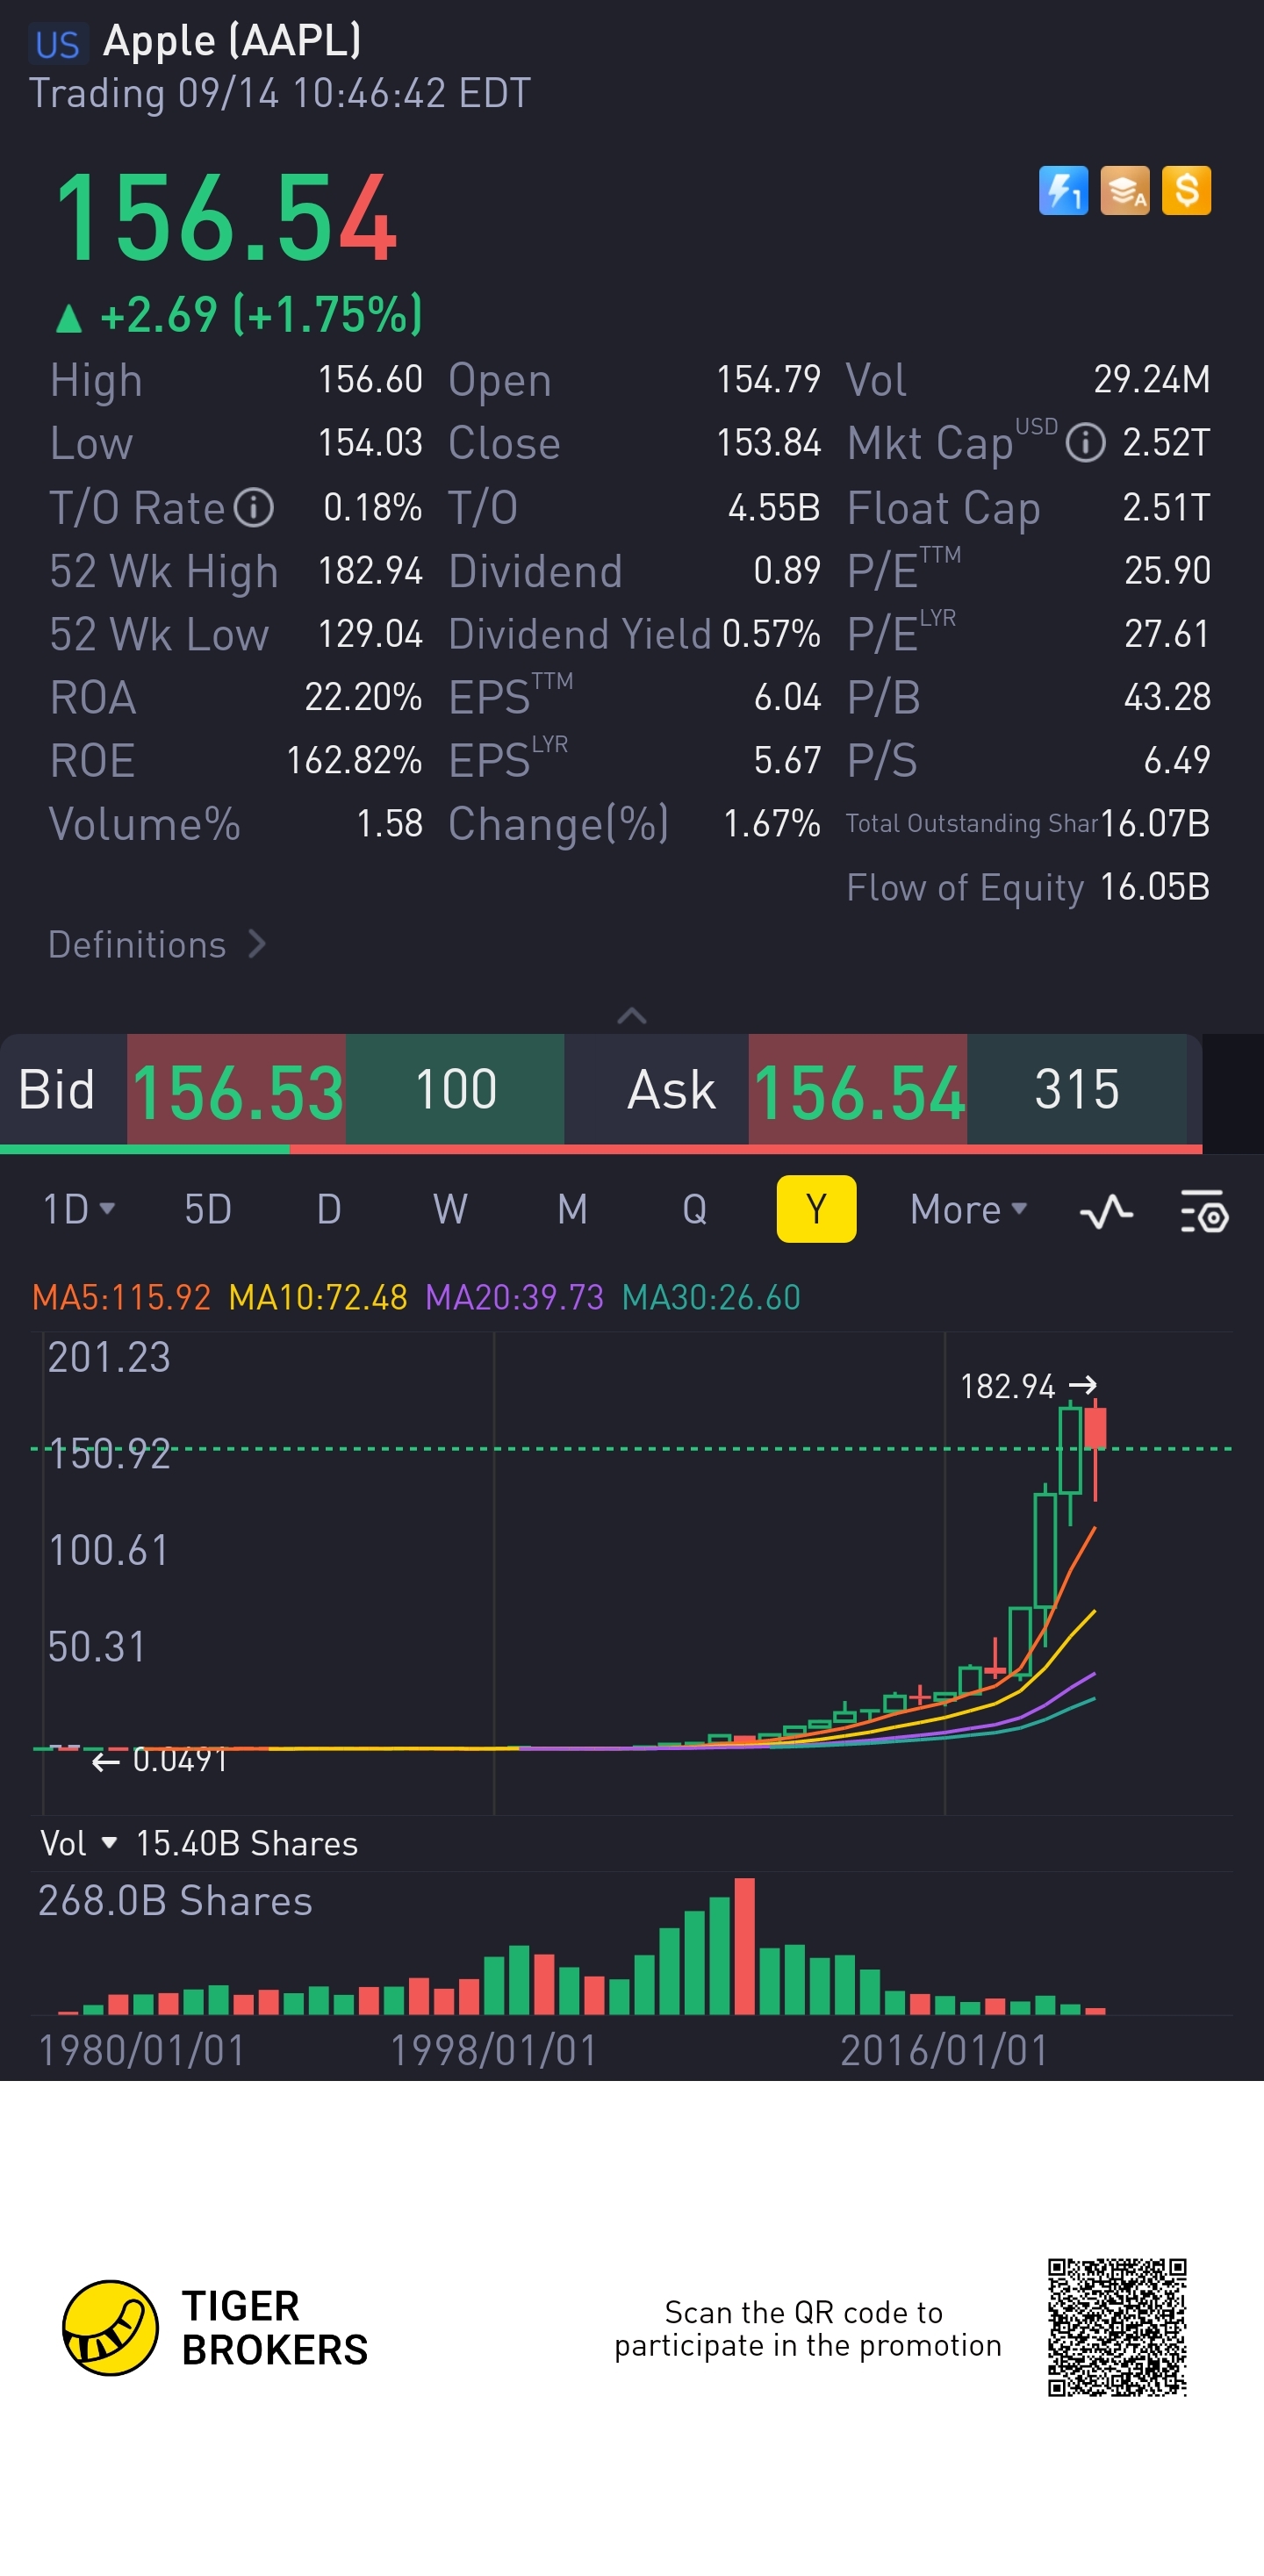Select the highlighted Y yearly chart tab
This screenshot has width=1264, height=2576.
coord(816,1209)
